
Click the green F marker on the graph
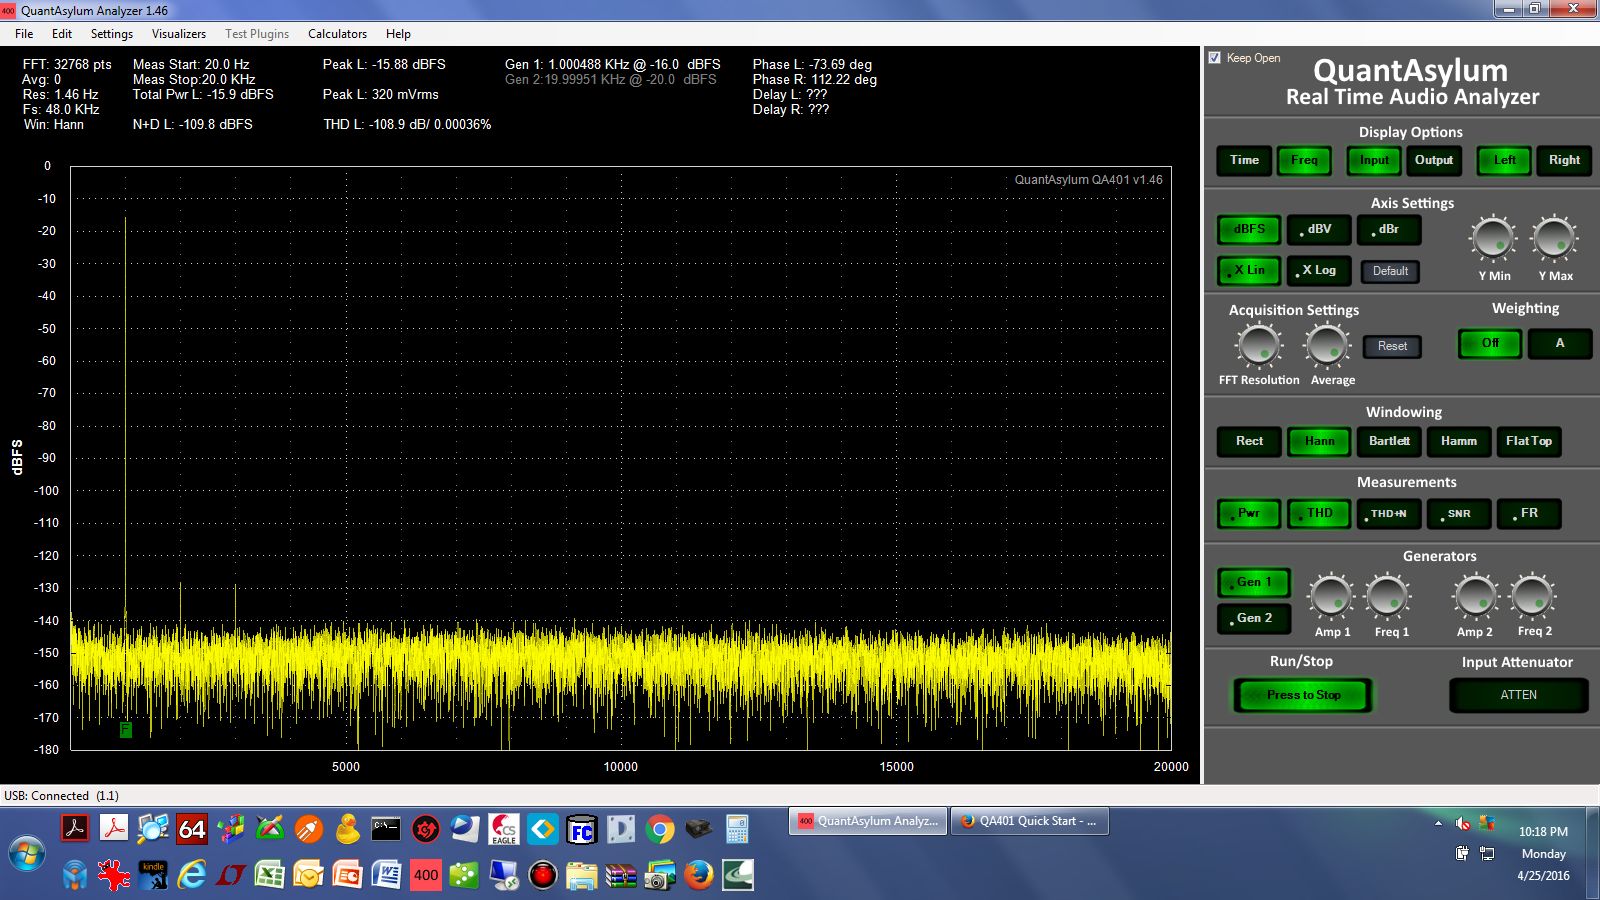click(x=125, y=730)
